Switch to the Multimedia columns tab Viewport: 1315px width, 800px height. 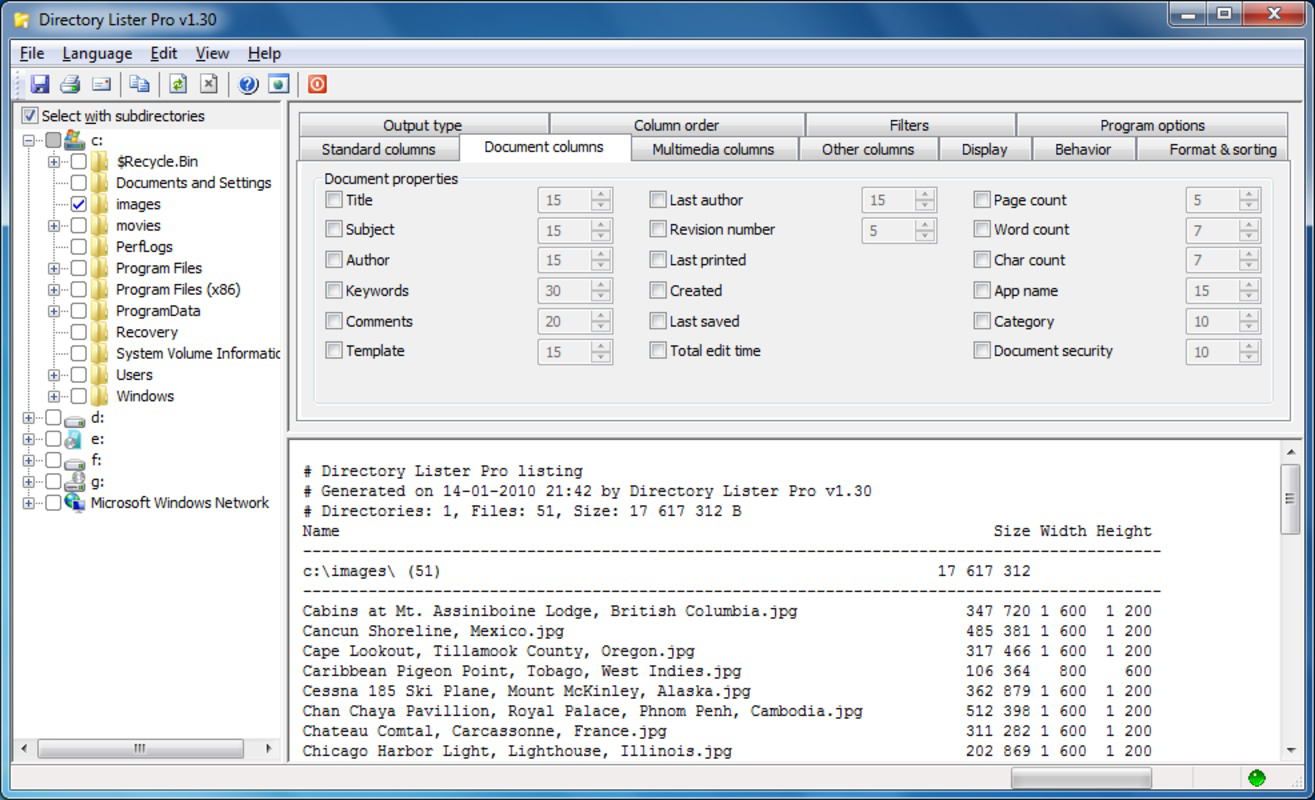click(714, 149)
